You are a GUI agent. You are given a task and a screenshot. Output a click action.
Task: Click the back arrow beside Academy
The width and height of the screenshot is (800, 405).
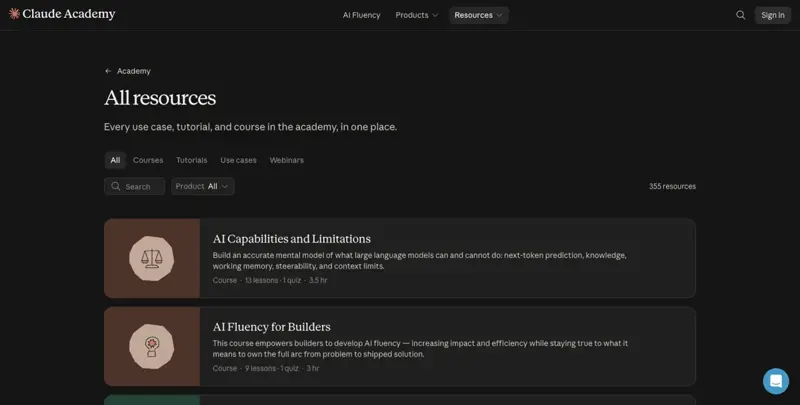pos(108,71)
